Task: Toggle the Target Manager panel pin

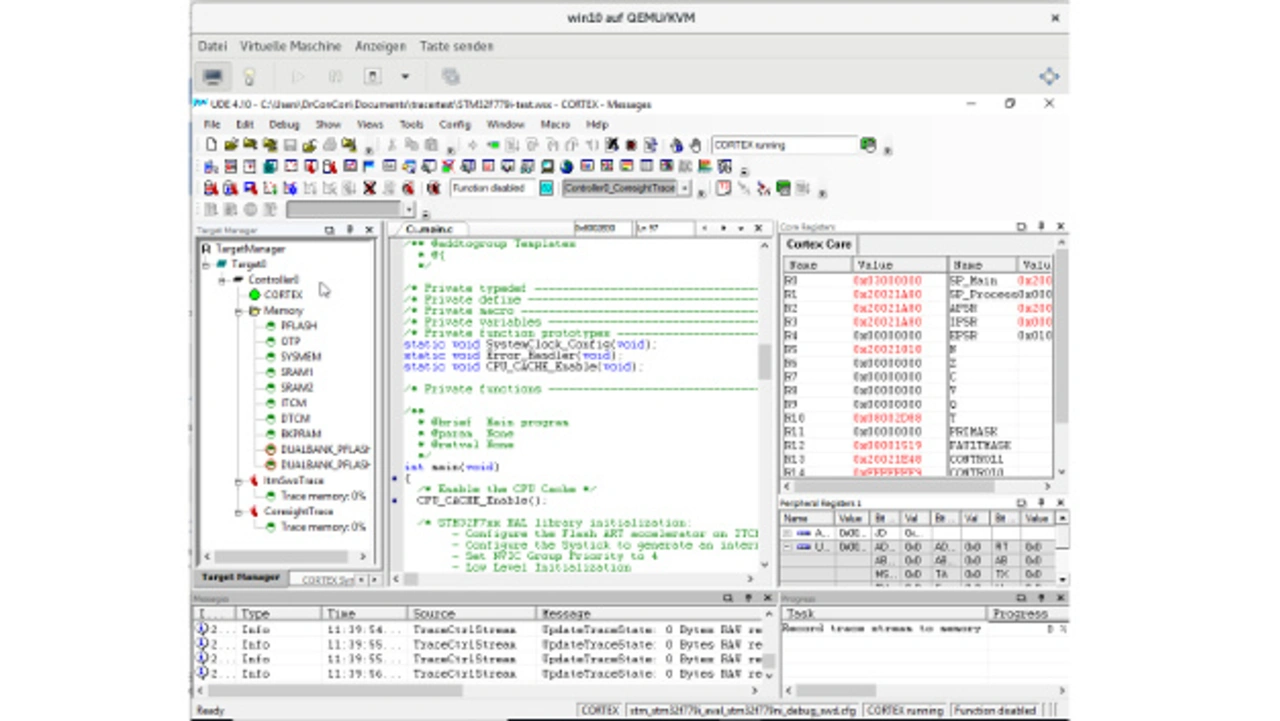Action: tap(349, 230)
